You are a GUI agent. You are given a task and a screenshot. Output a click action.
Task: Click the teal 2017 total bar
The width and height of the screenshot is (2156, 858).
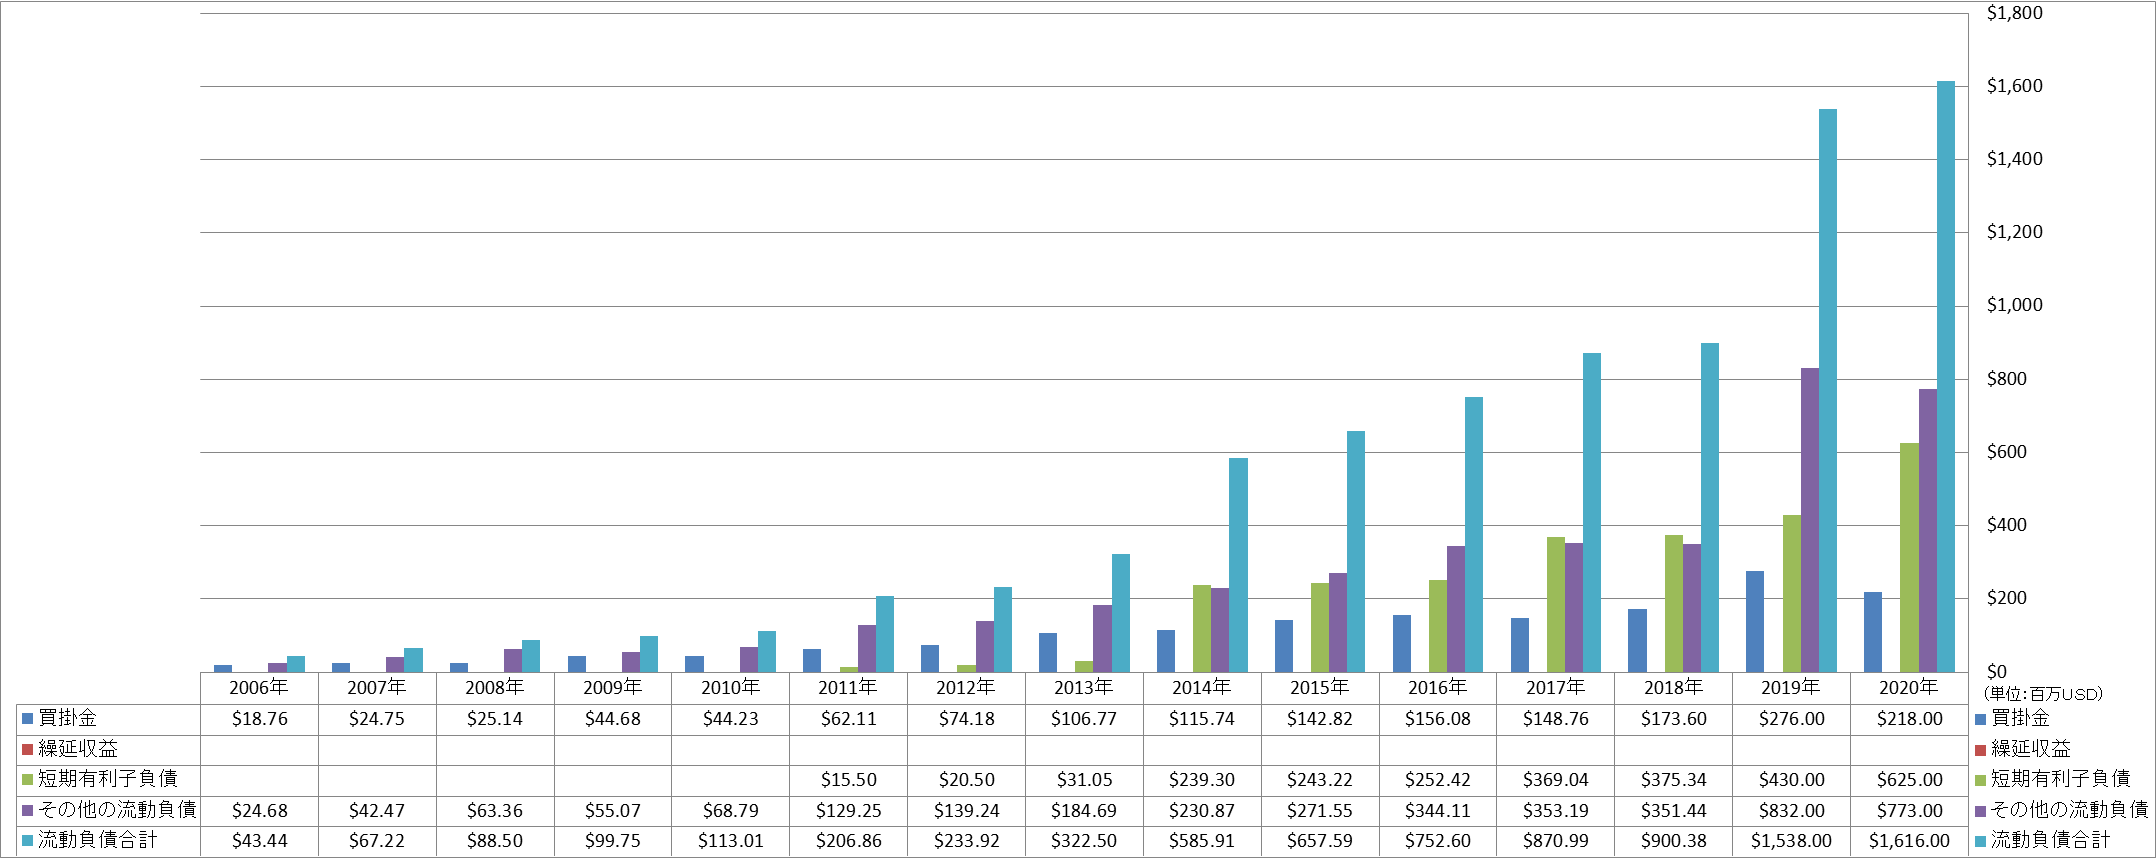click(1592, 512)
